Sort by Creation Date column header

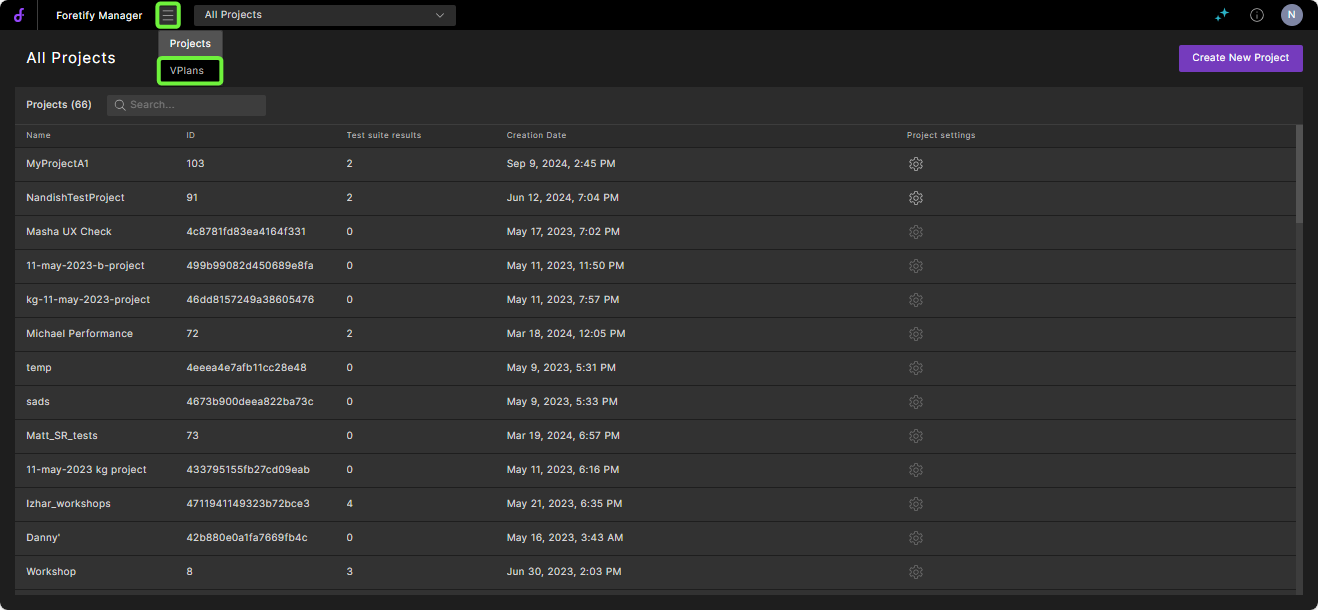[536, 135]
